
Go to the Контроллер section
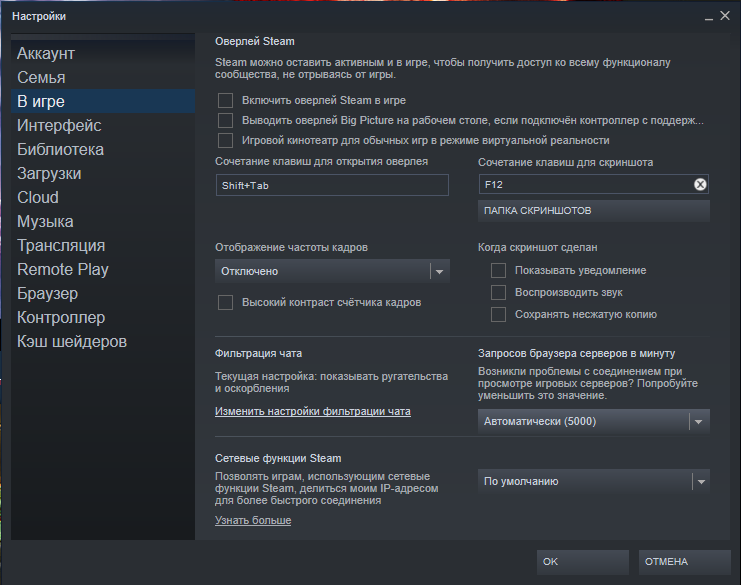click(103, 318)
